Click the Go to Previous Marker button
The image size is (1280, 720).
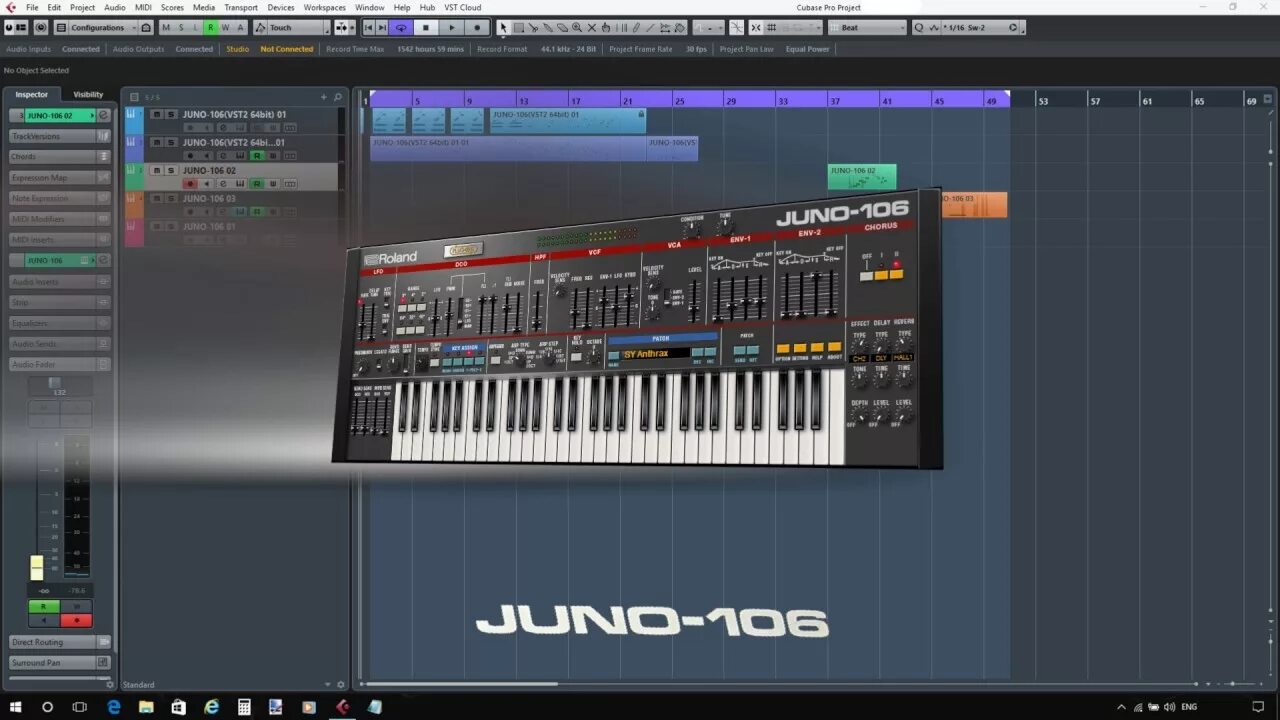tap(368, 27)
